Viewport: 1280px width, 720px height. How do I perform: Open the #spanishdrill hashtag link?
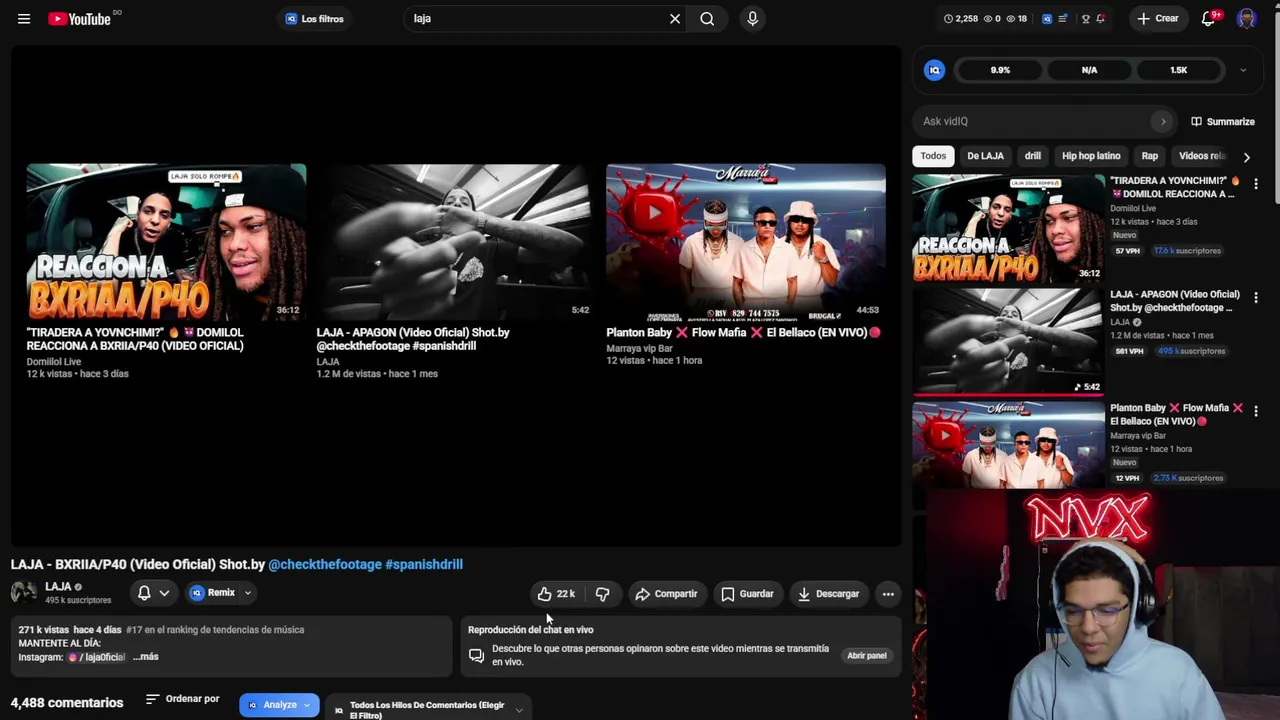pyautogui.click(x=424, y=565)
